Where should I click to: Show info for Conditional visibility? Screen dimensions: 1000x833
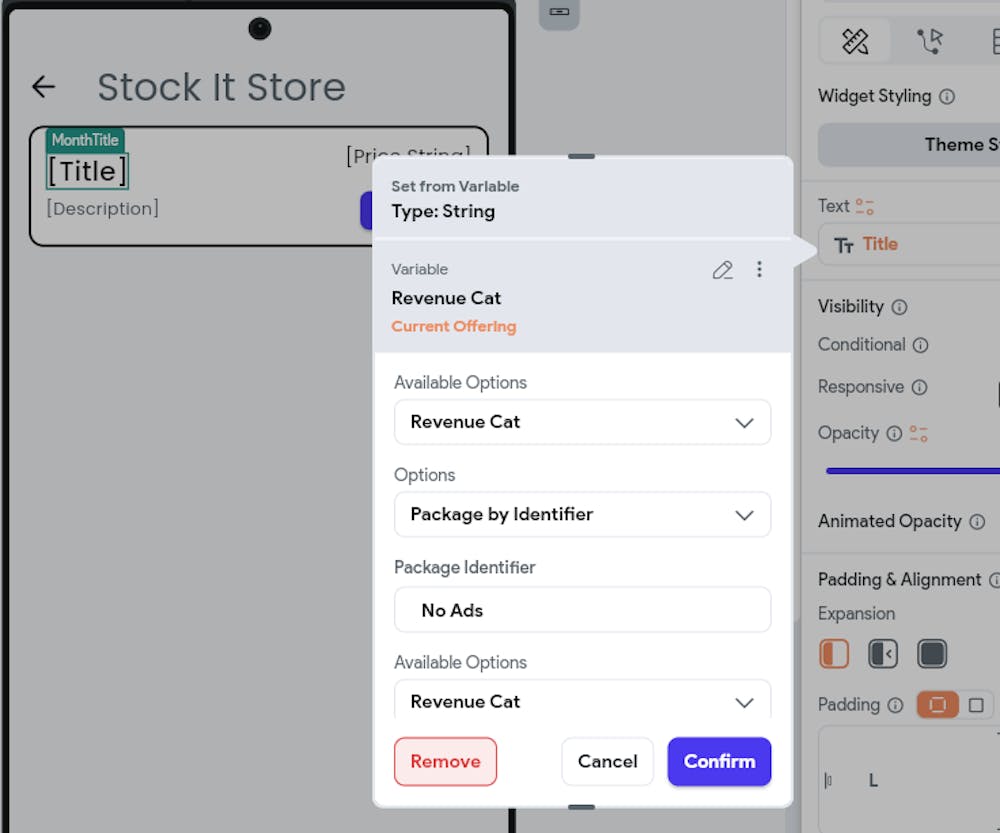pos(920,345)
